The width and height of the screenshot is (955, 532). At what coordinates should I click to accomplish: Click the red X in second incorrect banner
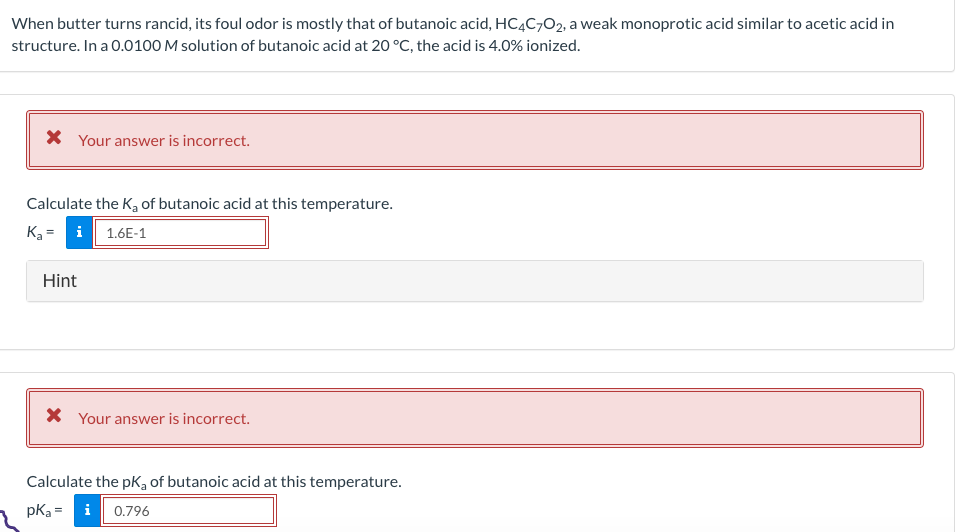[54, 416]
